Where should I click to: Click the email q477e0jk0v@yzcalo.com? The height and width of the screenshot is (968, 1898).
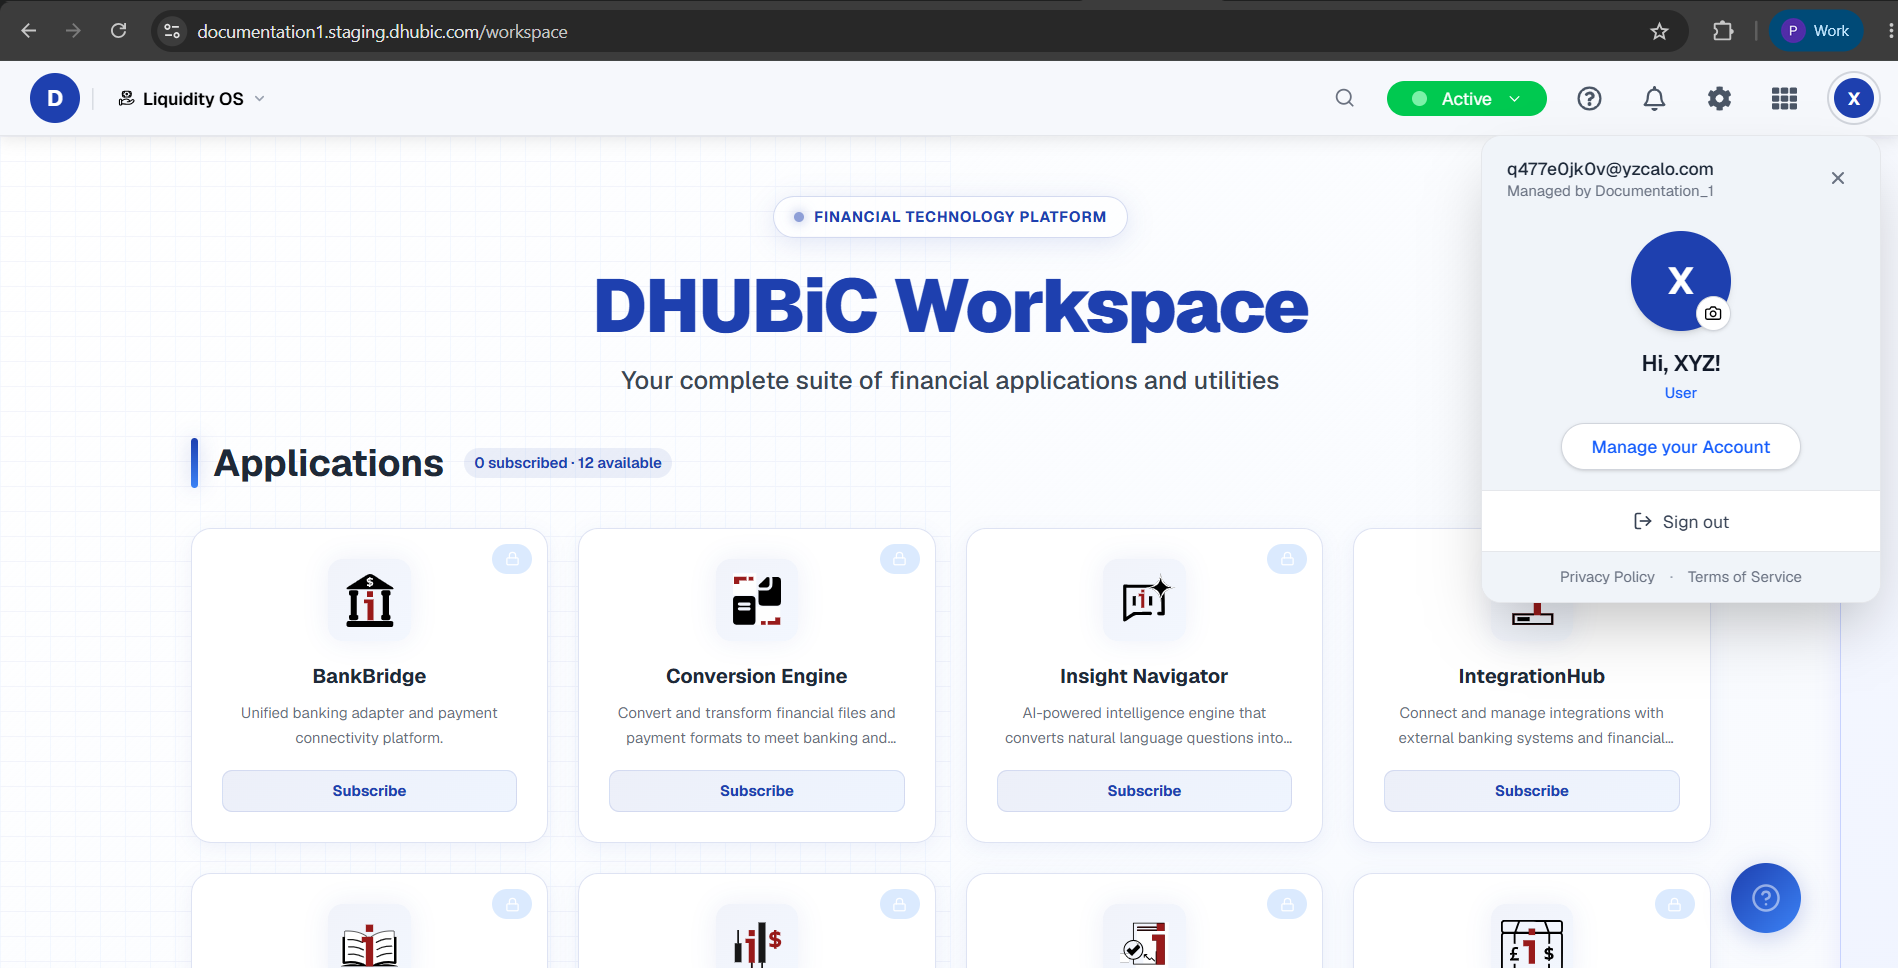pos(1610,169)
